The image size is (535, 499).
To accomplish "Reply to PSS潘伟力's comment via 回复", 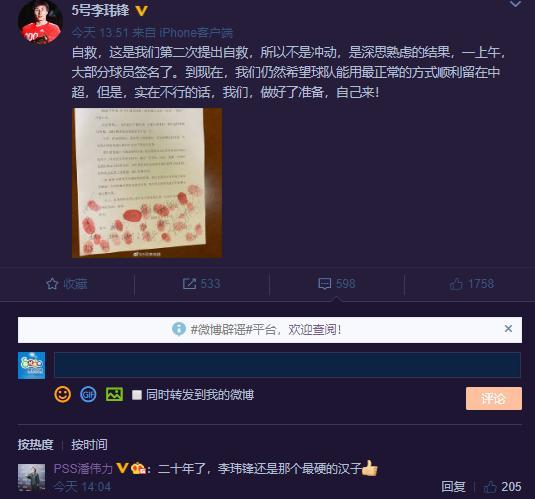I will point(453,486).
